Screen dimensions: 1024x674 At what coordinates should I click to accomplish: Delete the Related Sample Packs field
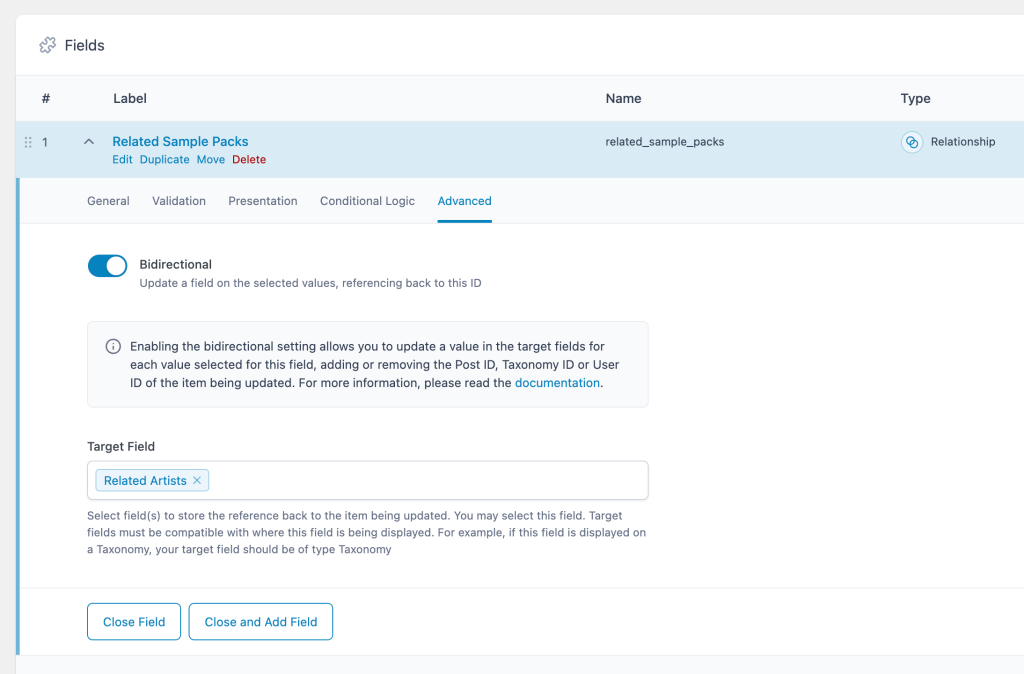(249, 160)
